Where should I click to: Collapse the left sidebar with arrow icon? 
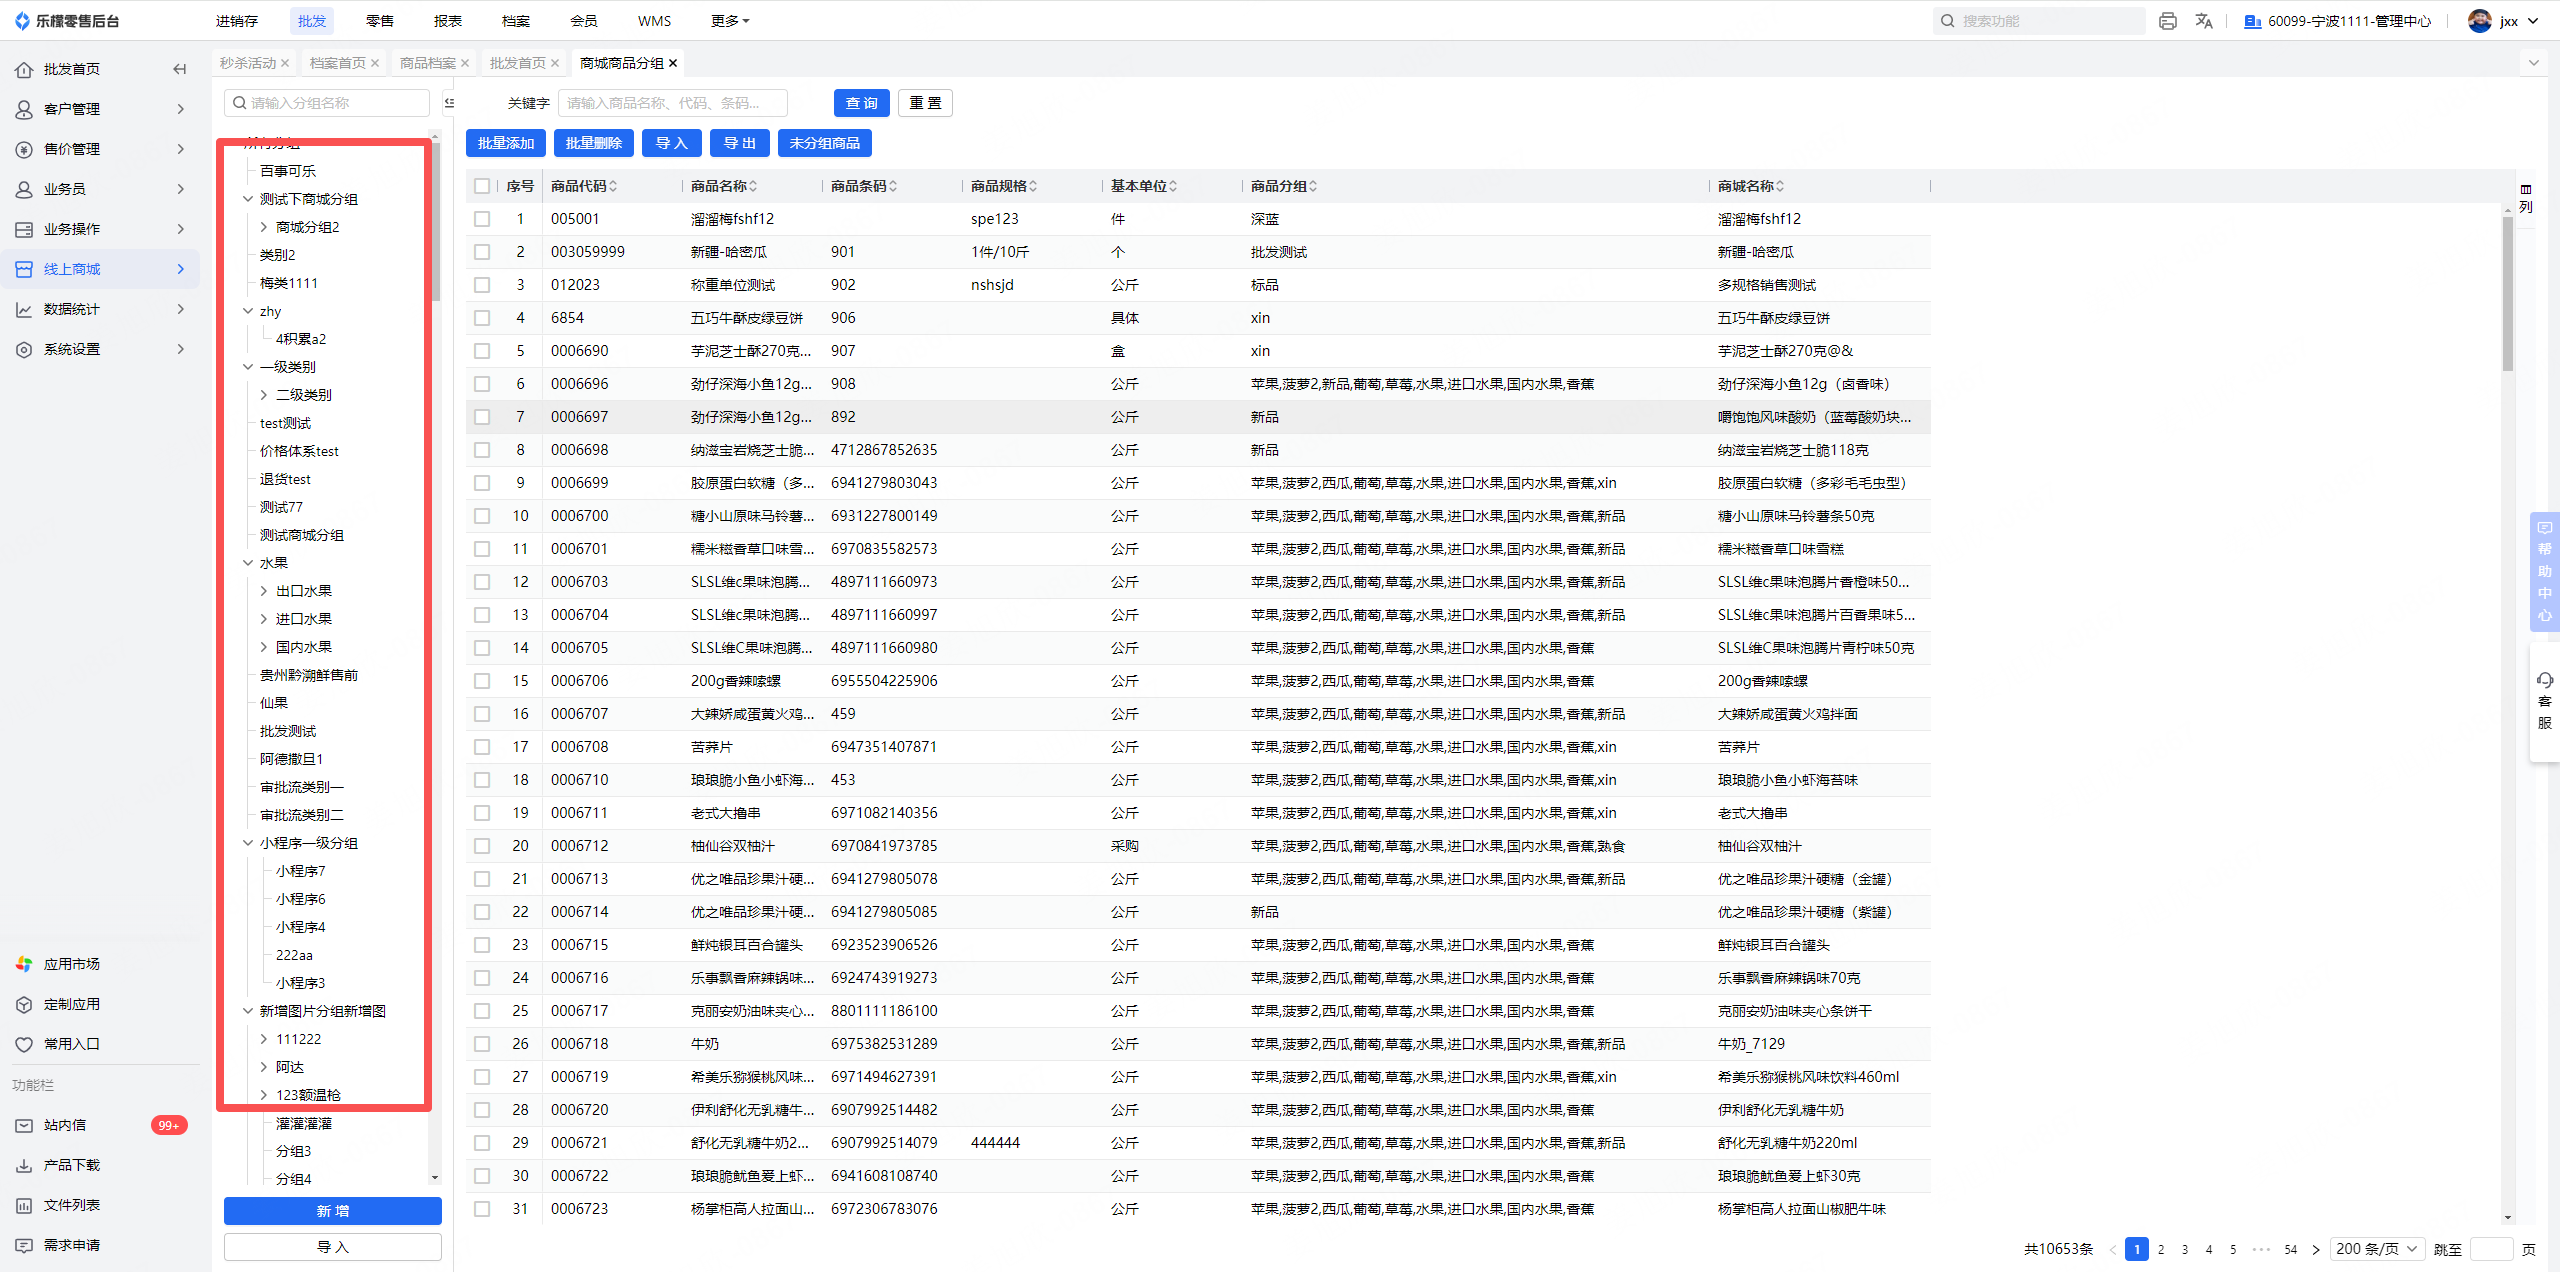(x=180, y=69)
